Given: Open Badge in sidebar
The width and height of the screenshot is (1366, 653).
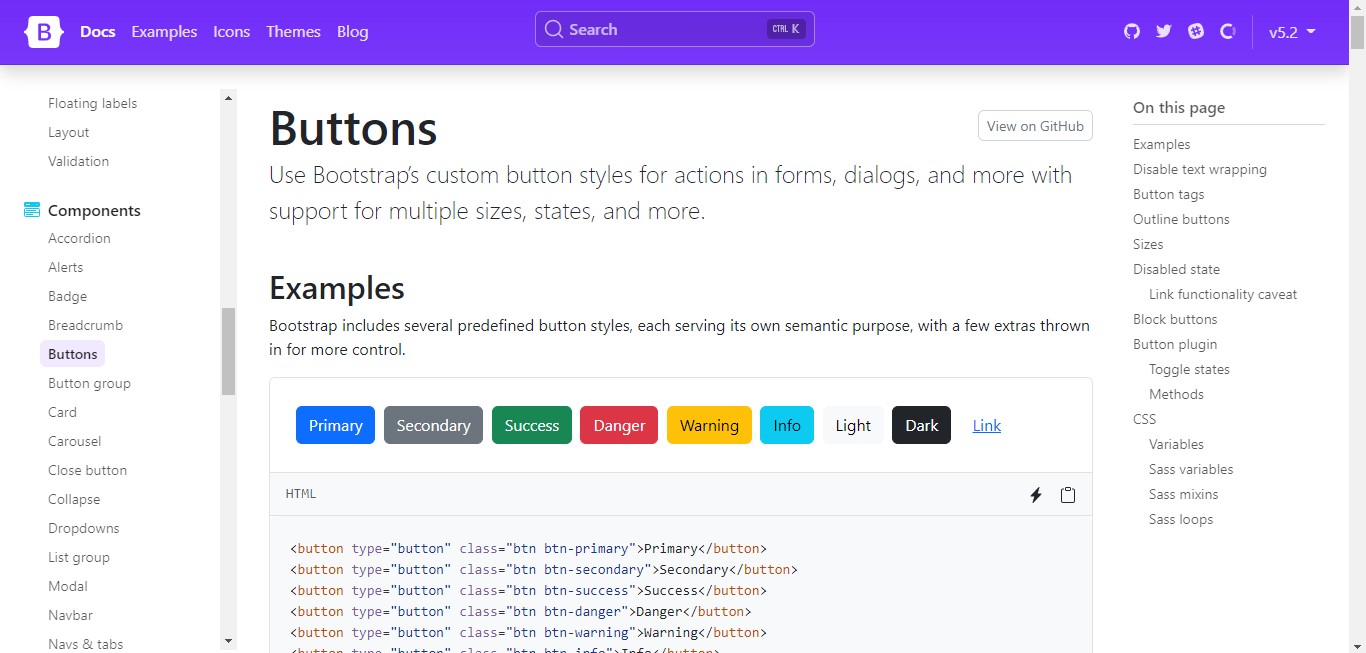Looking at the screenshot, I should click(x=67, y=296).
